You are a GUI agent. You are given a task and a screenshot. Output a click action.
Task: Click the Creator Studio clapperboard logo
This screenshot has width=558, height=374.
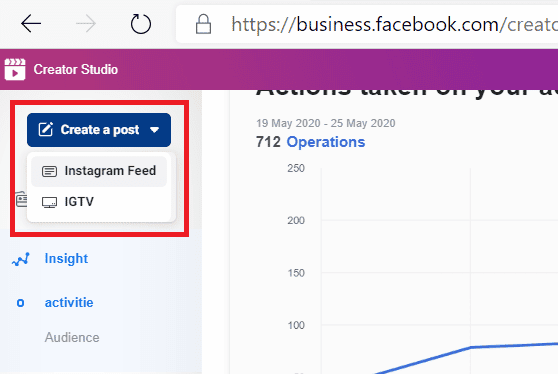pos(15,69)
